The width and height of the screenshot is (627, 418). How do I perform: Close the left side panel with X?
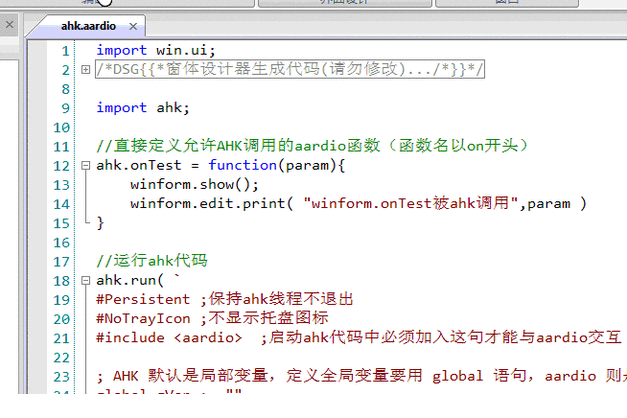pyautogui.click(x=9, y=25)
